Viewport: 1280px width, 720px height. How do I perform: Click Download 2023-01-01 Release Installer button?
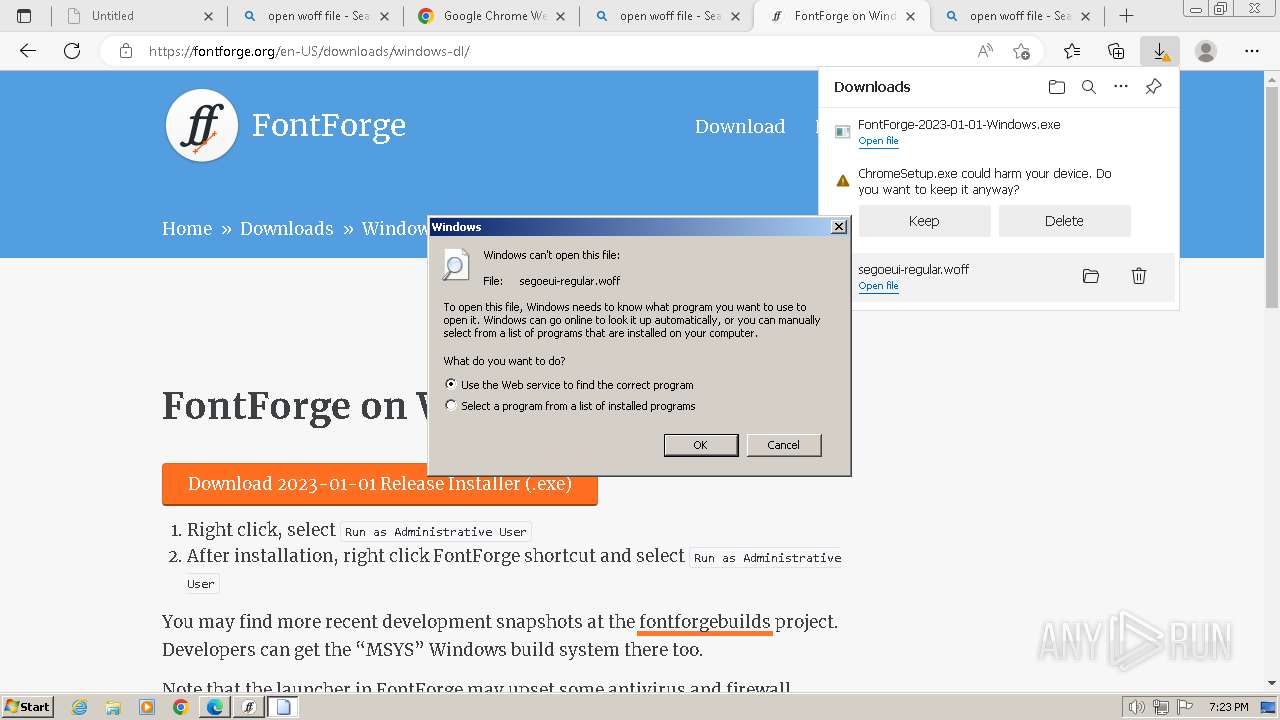coord(380,484)
